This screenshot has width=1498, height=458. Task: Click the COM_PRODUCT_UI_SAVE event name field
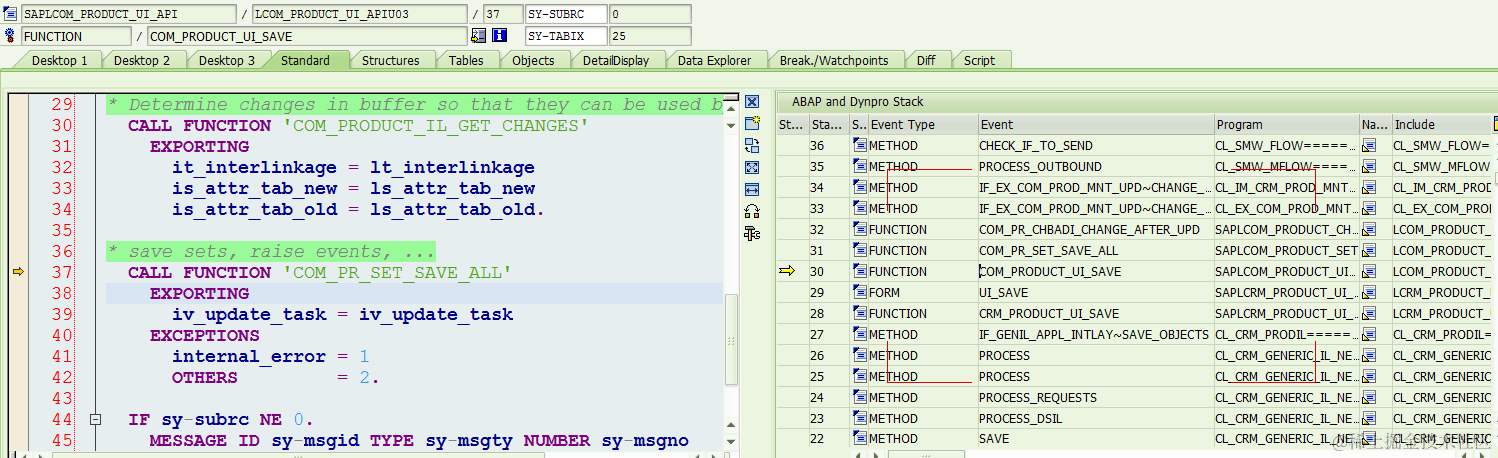307,36
